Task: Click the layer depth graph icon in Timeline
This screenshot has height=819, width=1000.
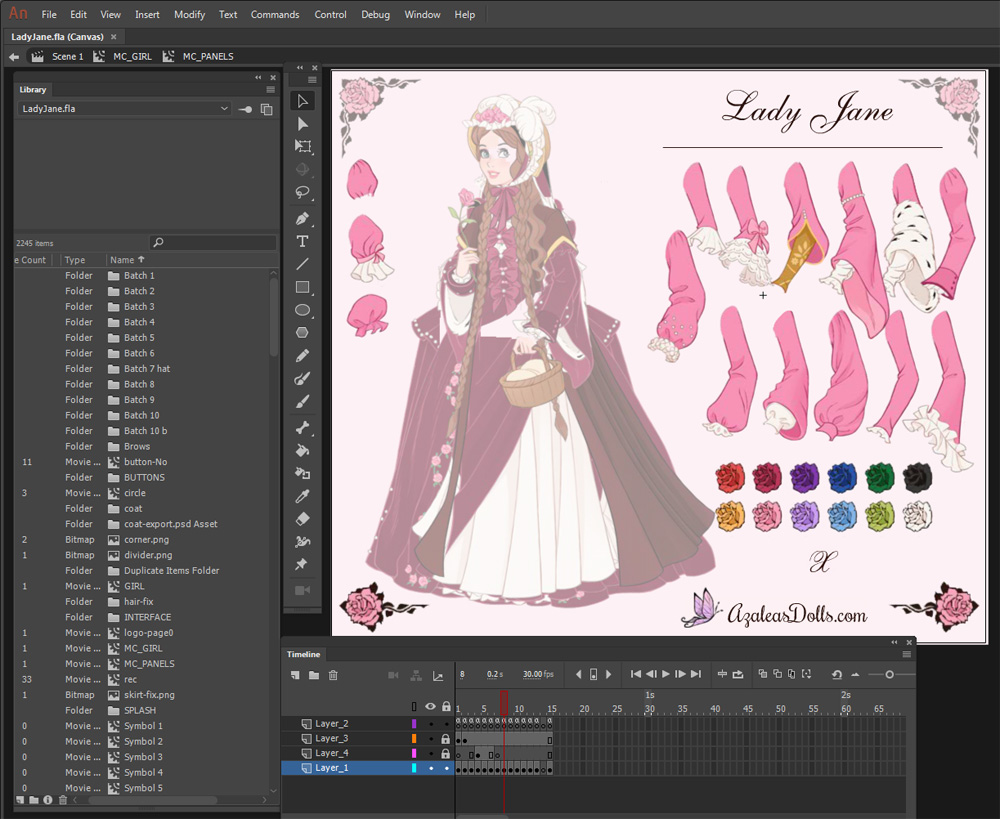Action: (438, 675)
